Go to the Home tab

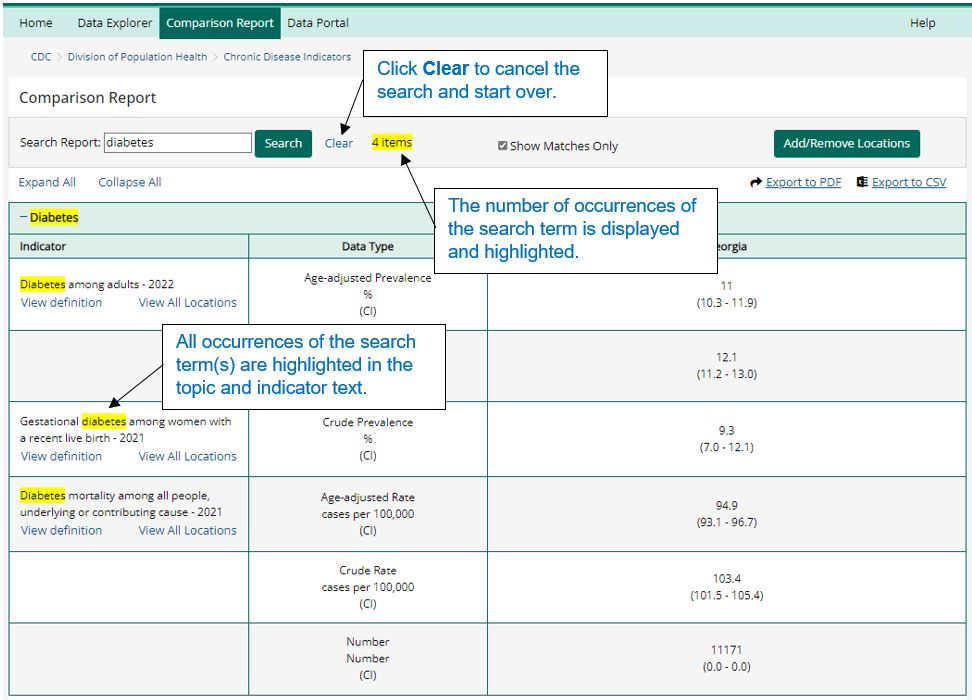(35, 21)
